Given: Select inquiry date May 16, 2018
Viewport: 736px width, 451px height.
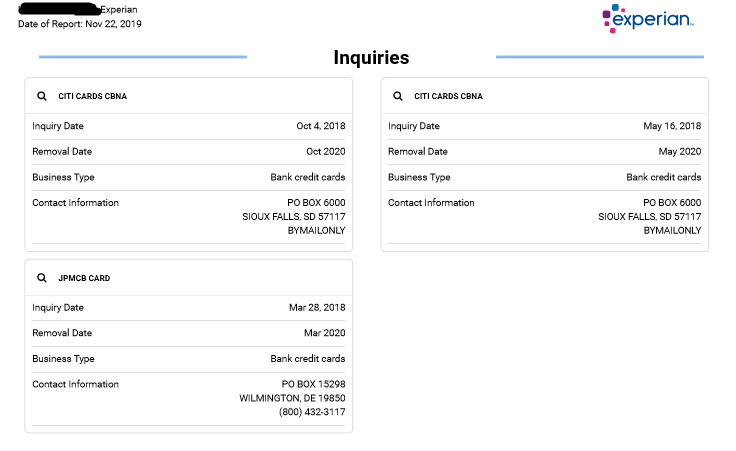Looking at the screenshot, I should 672,126.
